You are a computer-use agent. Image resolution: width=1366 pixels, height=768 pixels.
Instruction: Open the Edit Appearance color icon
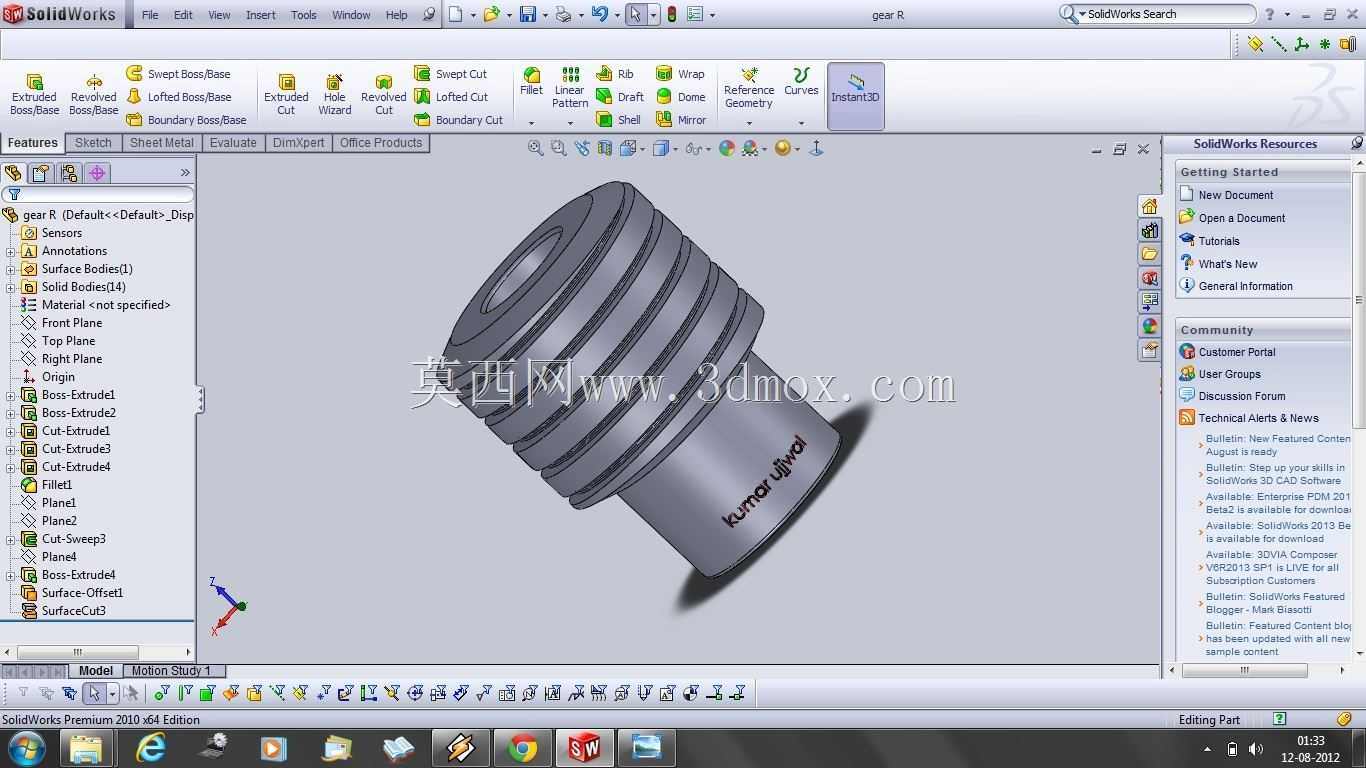click(727, 148)
